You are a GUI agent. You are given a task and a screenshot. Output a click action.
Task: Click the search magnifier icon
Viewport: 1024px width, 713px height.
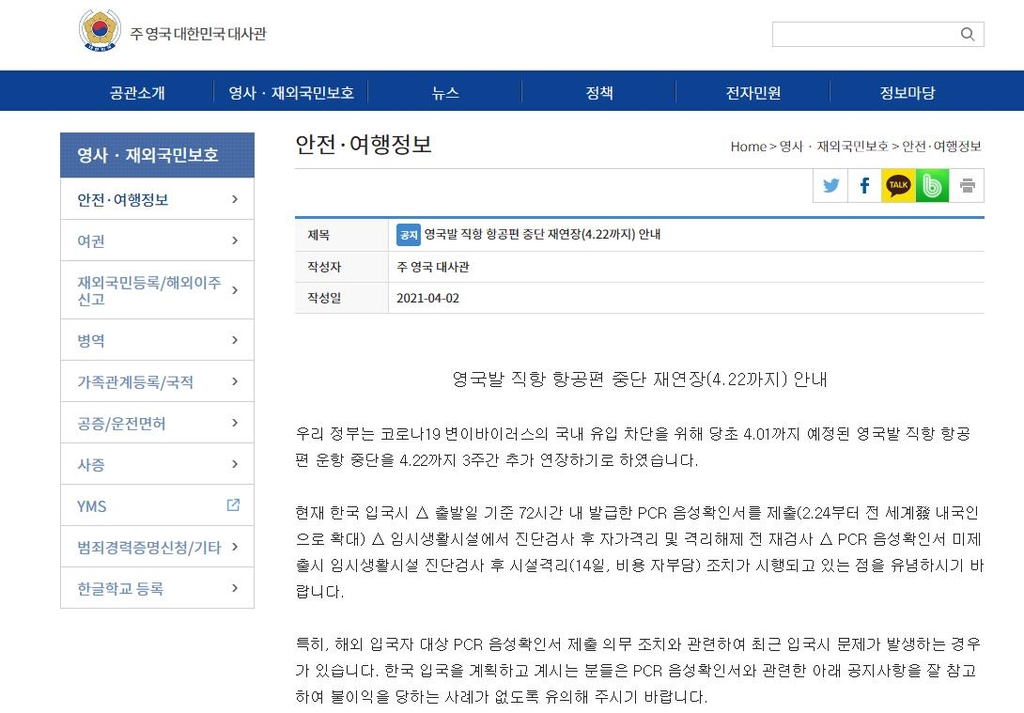pos(967,34)
